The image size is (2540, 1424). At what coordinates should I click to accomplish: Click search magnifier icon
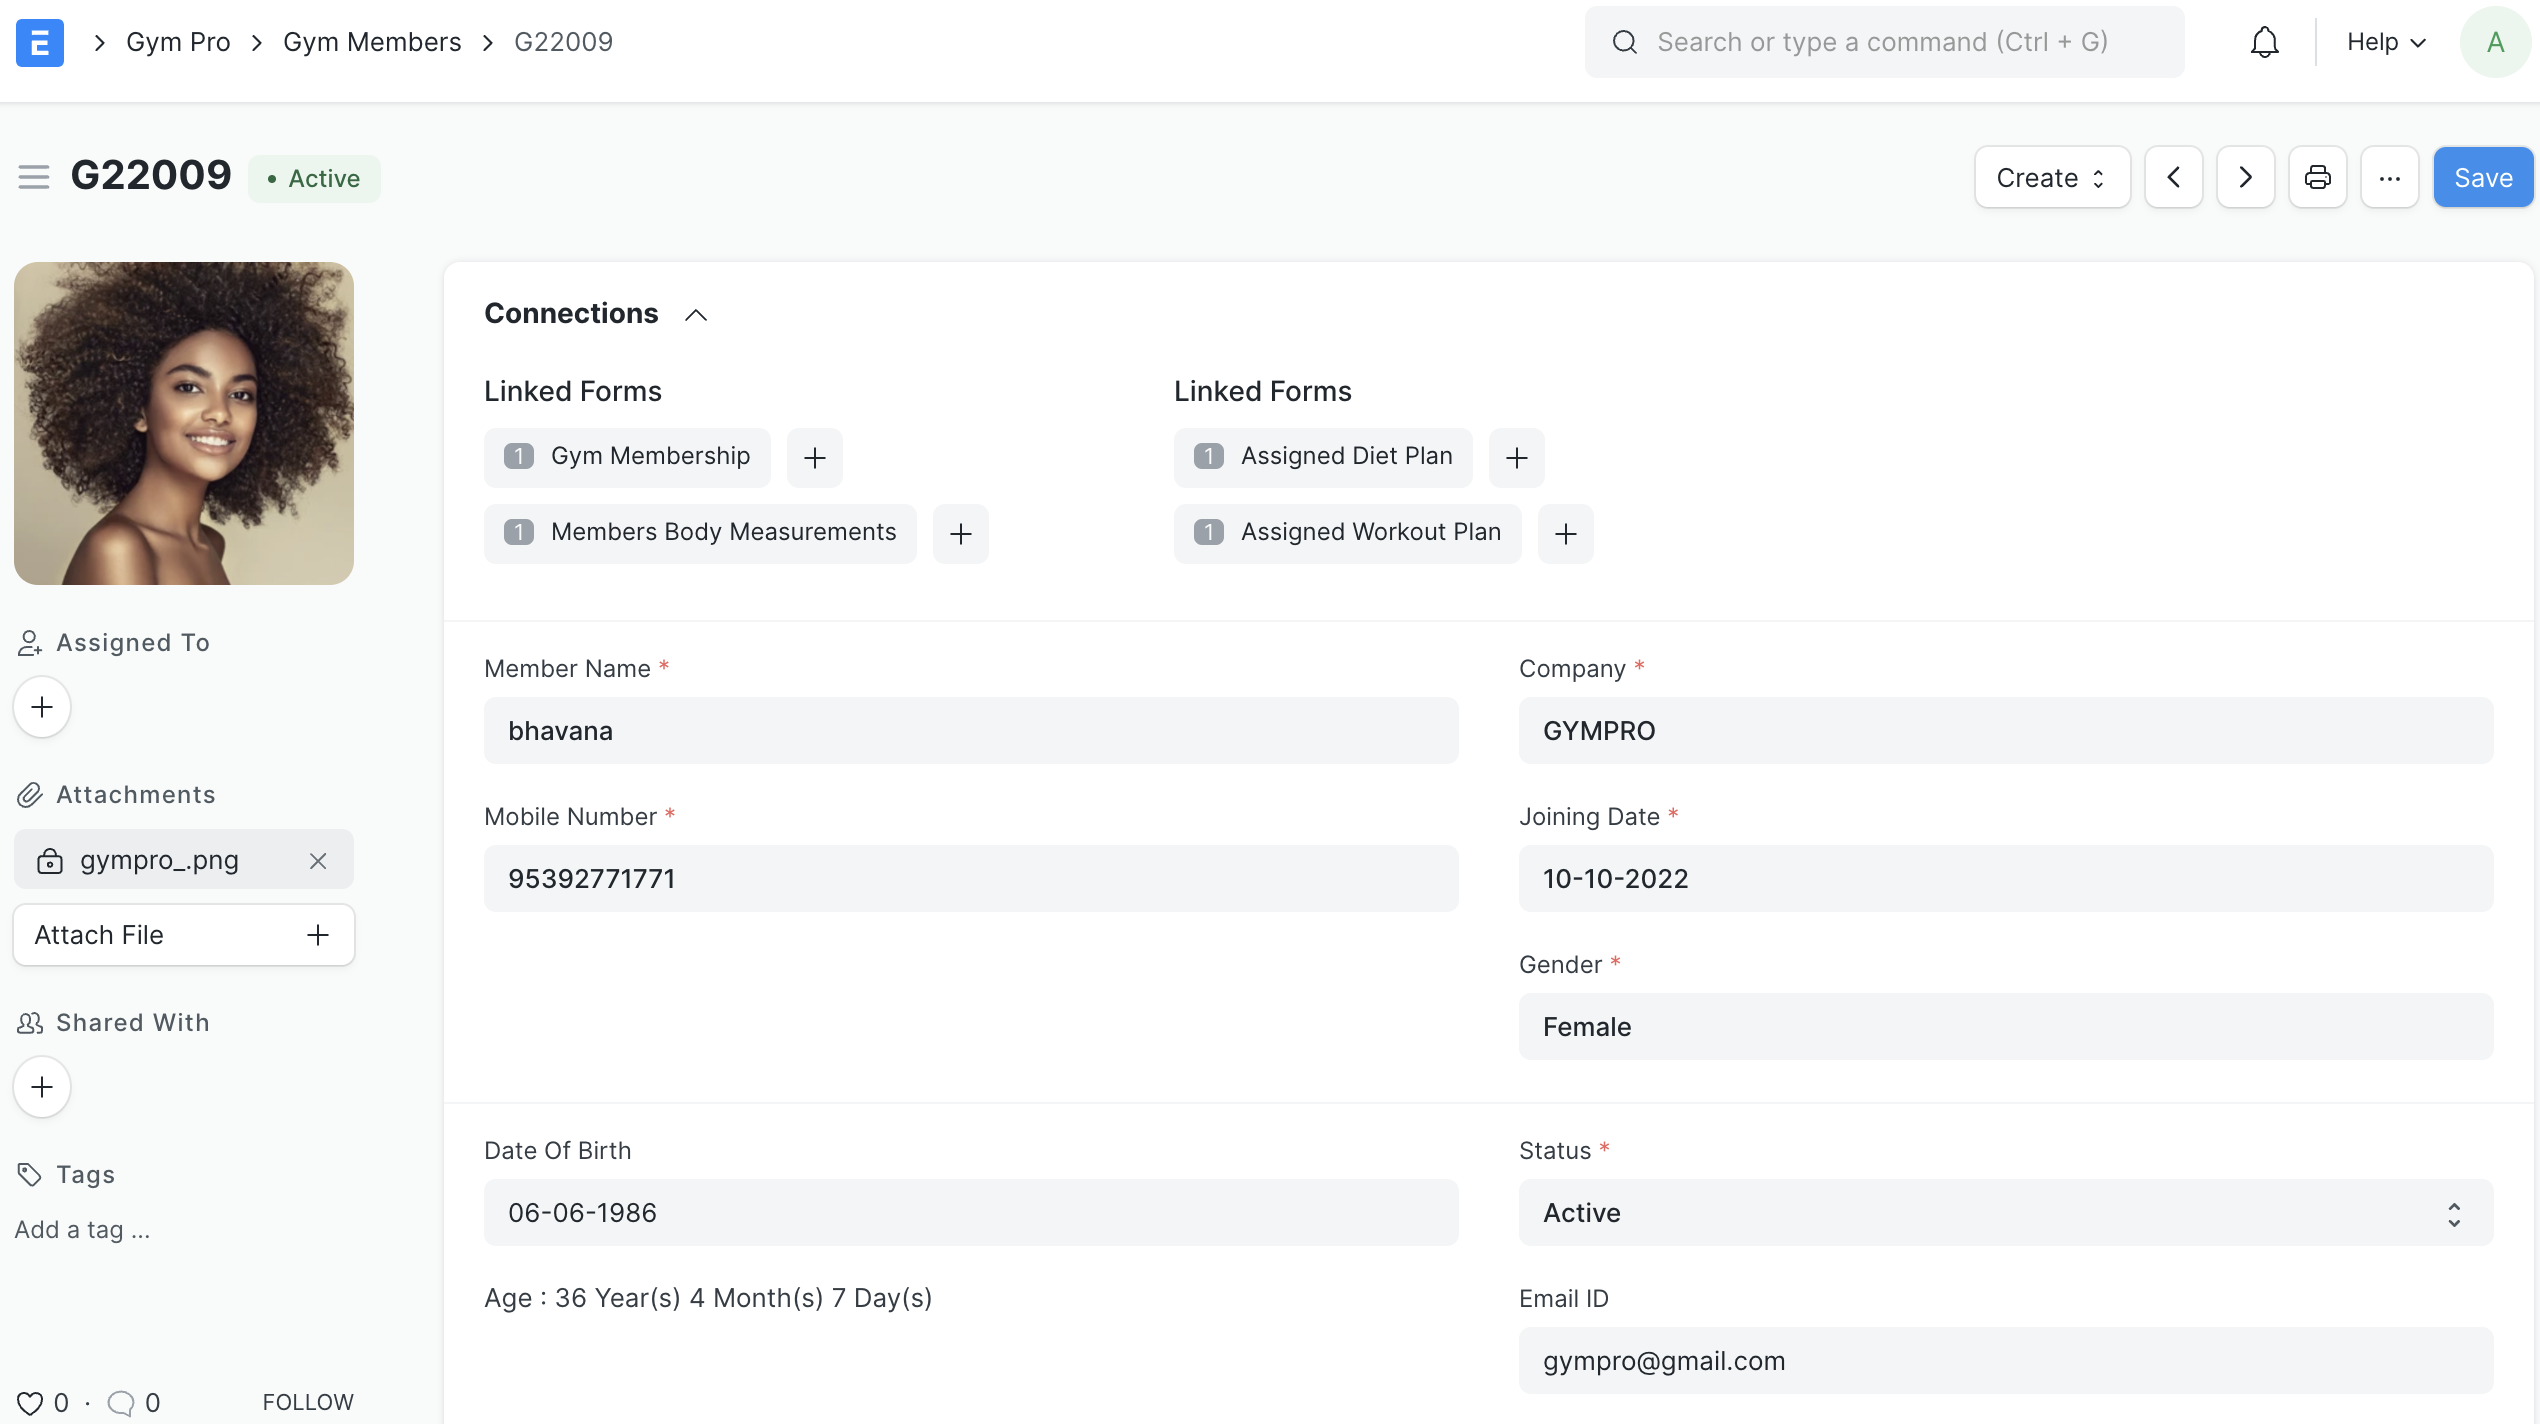click(x=1625, y=42)
